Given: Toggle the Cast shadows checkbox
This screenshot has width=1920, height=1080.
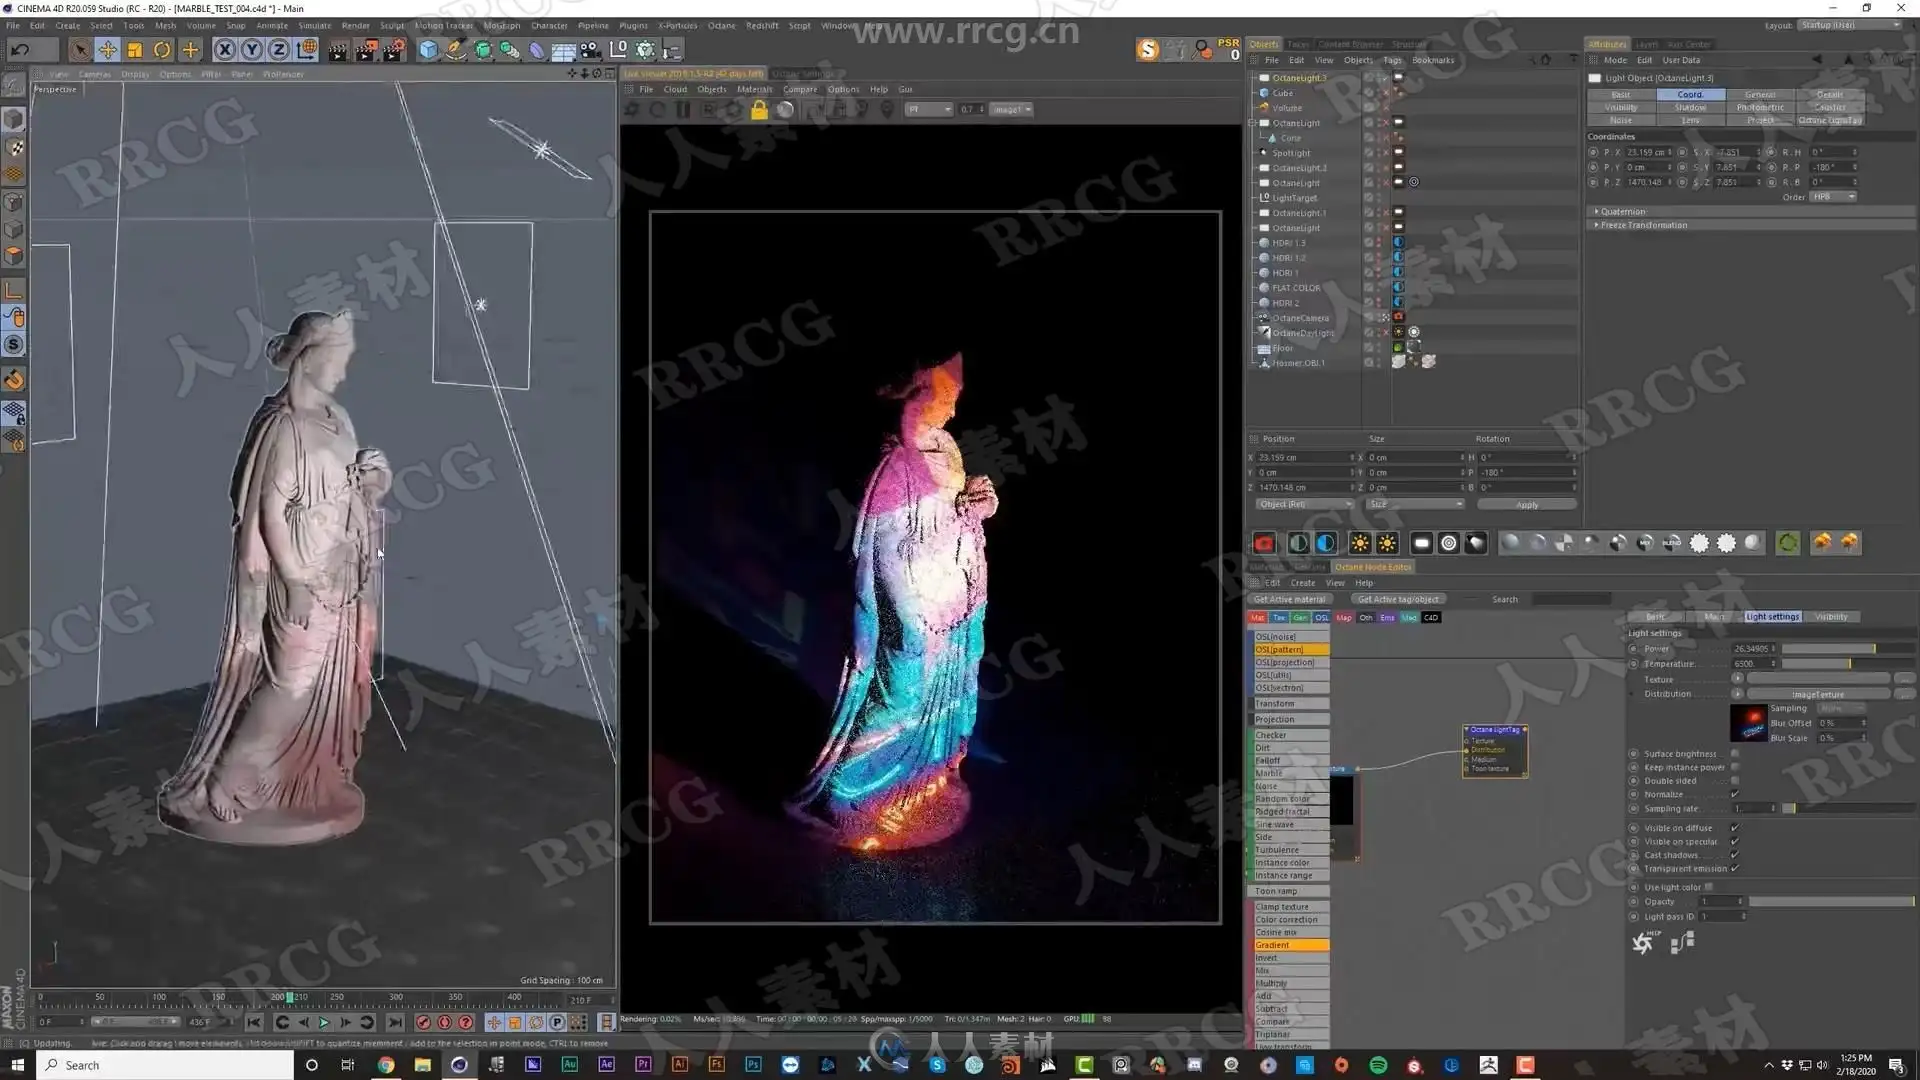Looking at the screenshot, I should click(x=1735, y=855).
